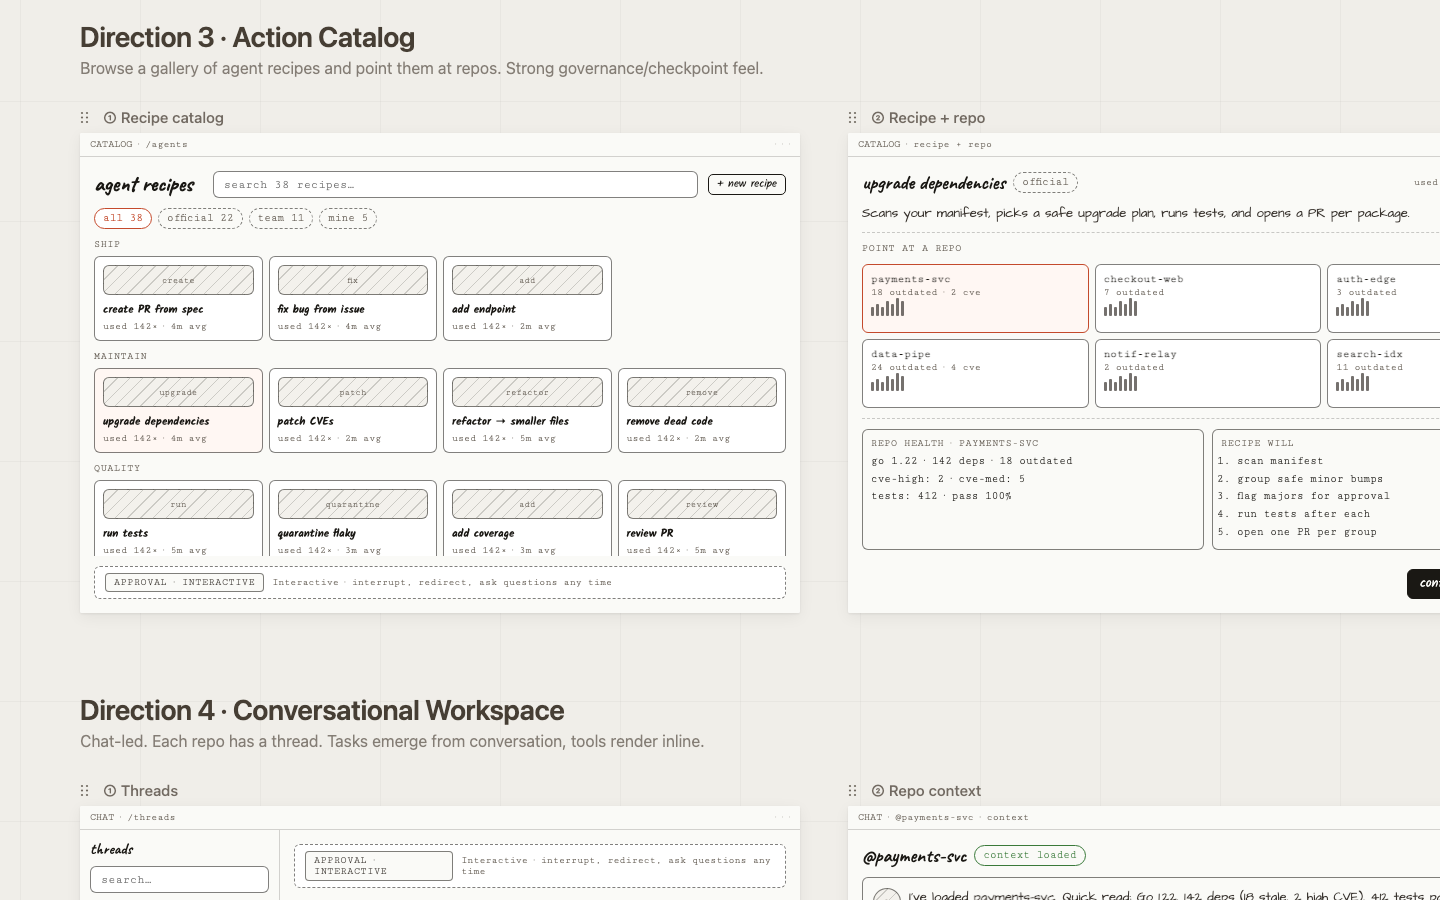Screen dimensions: 1440x900
Task: Select the 'all 38' filter chip
Action: point(123,218)
